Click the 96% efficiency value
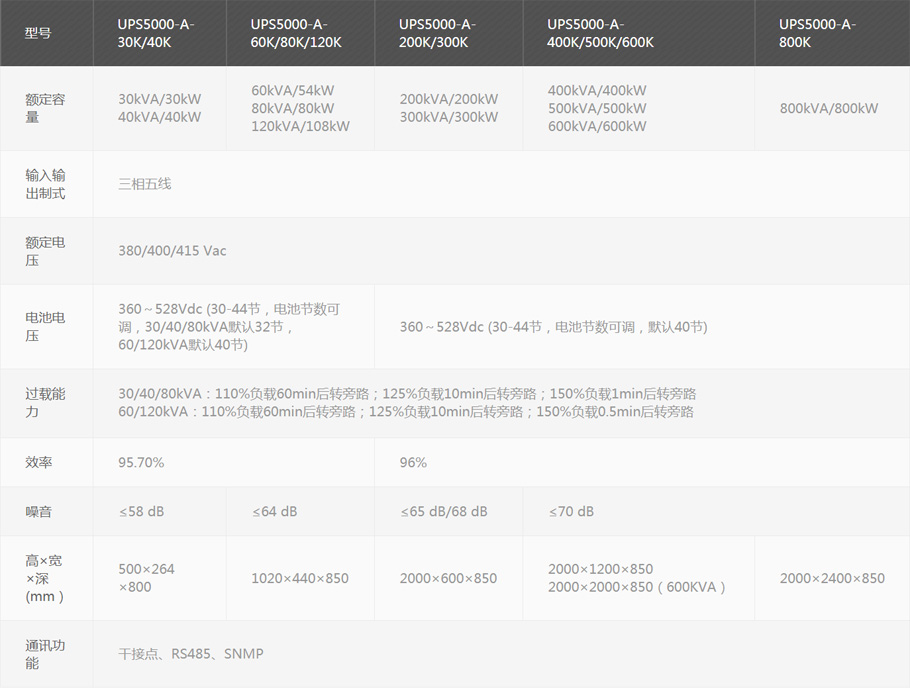This screenshot has width=910, height=689. click(x=413, y=463)
